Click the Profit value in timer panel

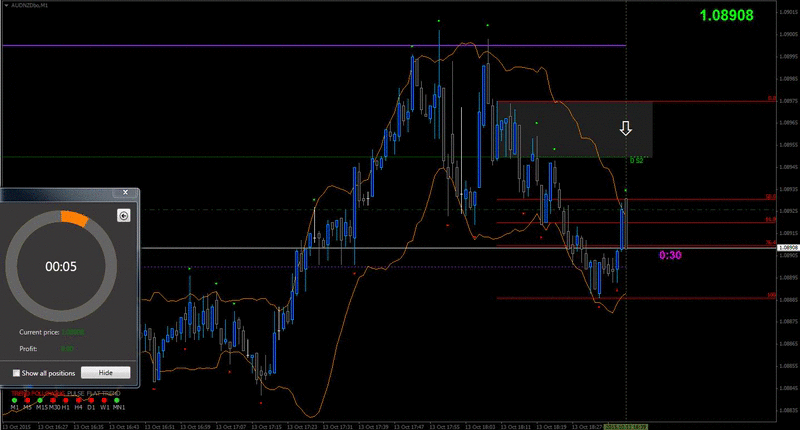click(x=67, y=349)
